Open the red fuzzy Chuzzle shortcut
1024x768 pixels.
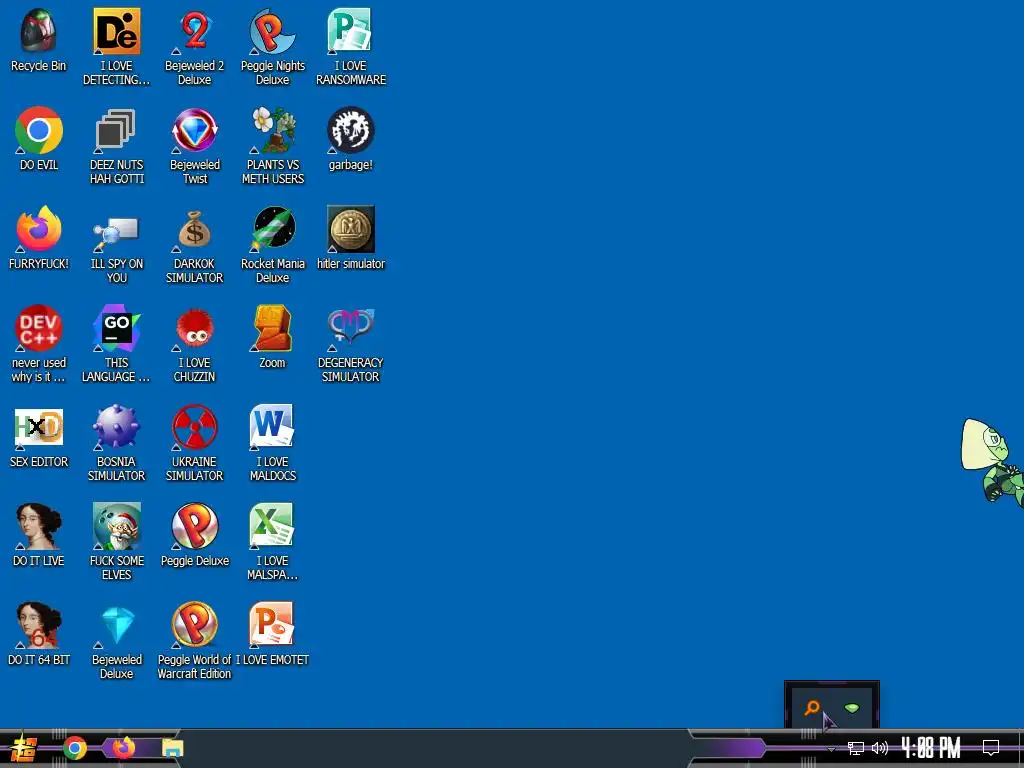coord(195,328)
